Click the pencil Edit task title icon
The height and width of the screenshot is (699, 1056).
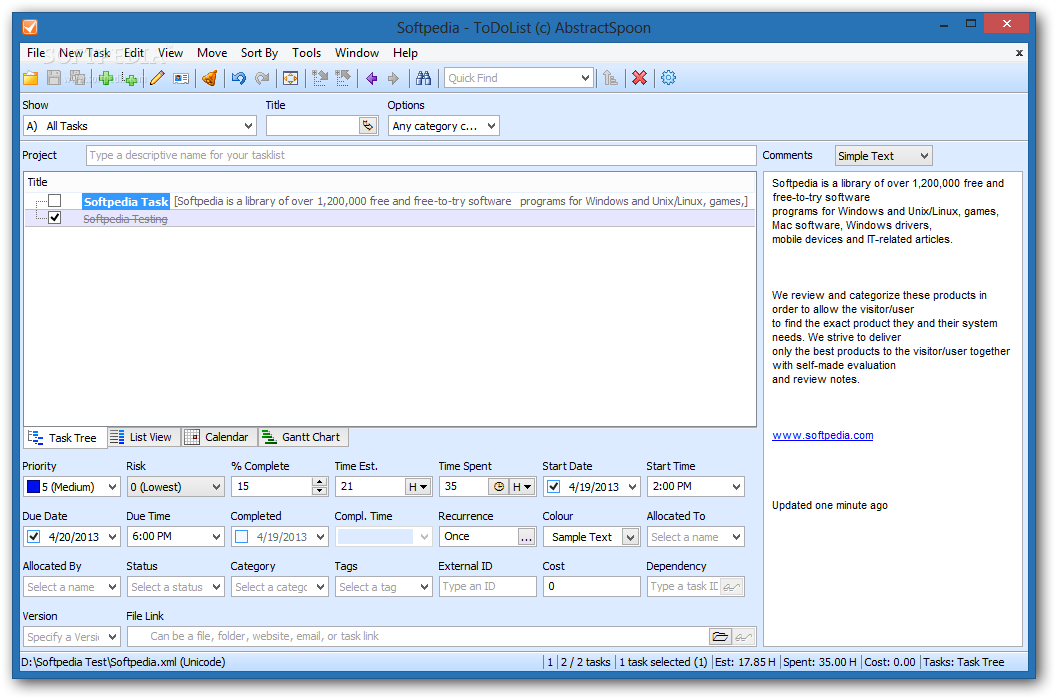click(157, 78)
